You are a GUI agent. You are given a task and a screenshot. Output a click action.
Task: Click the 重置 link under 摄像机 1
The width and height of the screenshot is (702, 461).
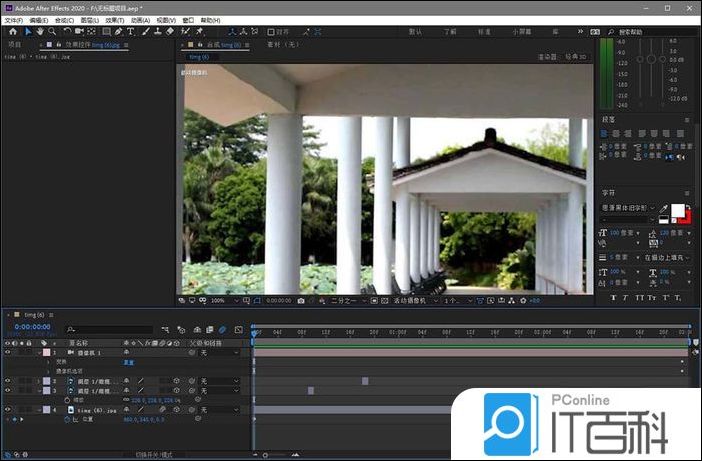pyautogui.click(x=128, y=362)
